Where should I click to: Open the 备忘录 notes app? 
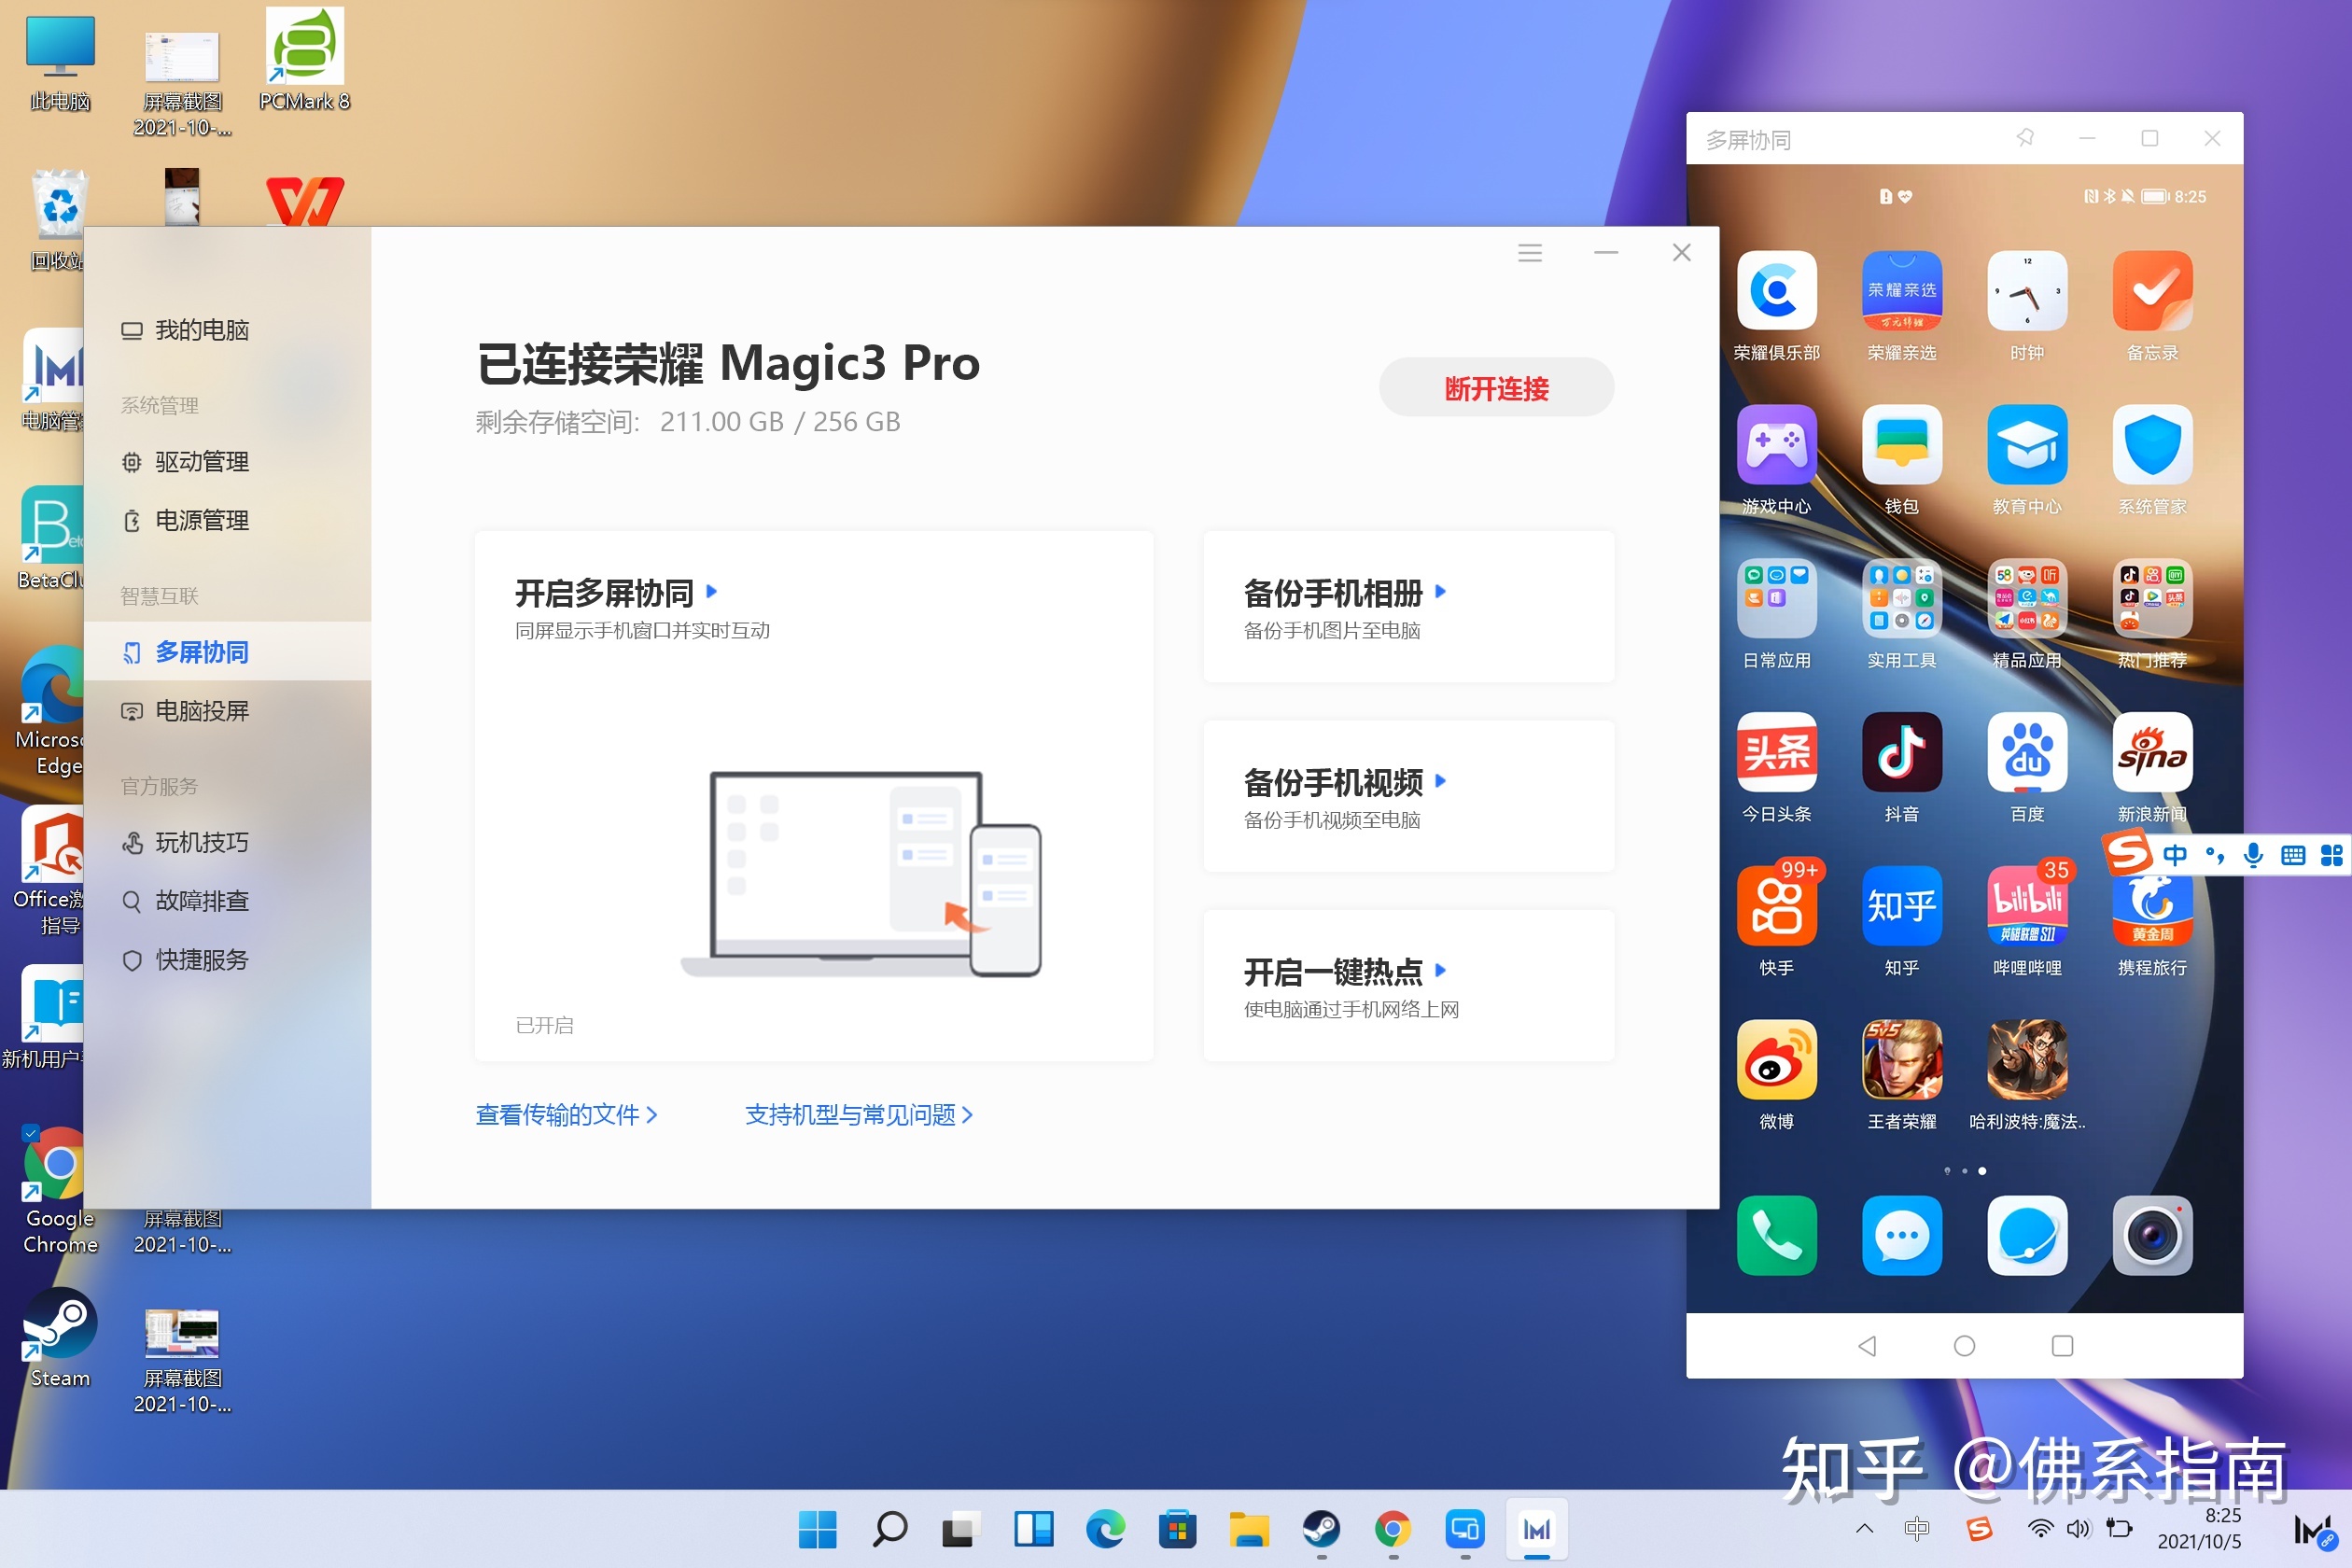(x=2151, y=291)
